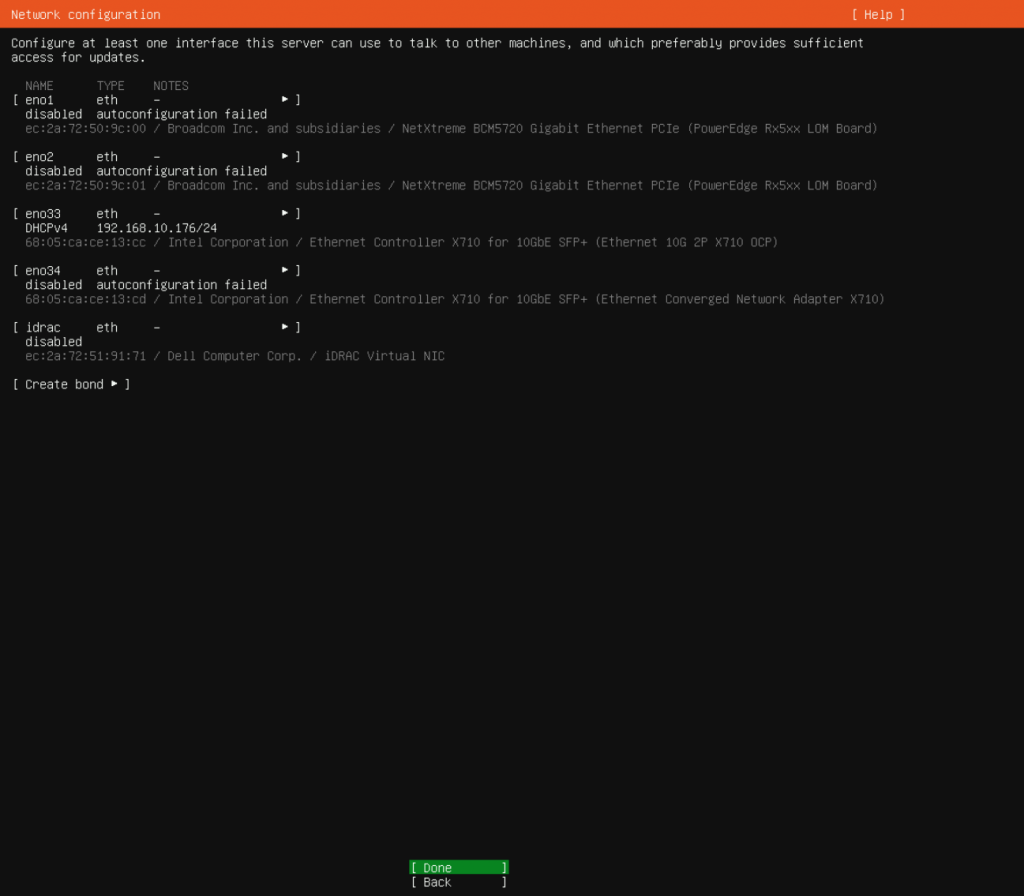The height and width of the screenshot is (896, 1024).
Task: Go Back to the previous screen
Action: coord(458,882)
